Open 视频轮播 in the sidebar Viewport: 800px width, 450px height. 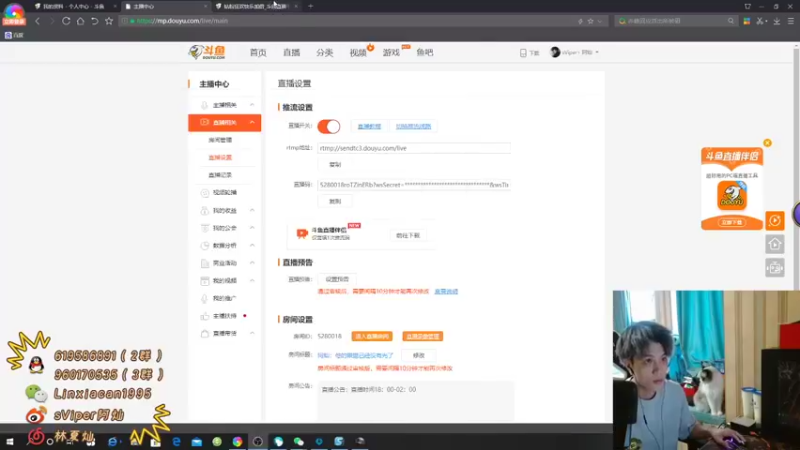point(224,192)
